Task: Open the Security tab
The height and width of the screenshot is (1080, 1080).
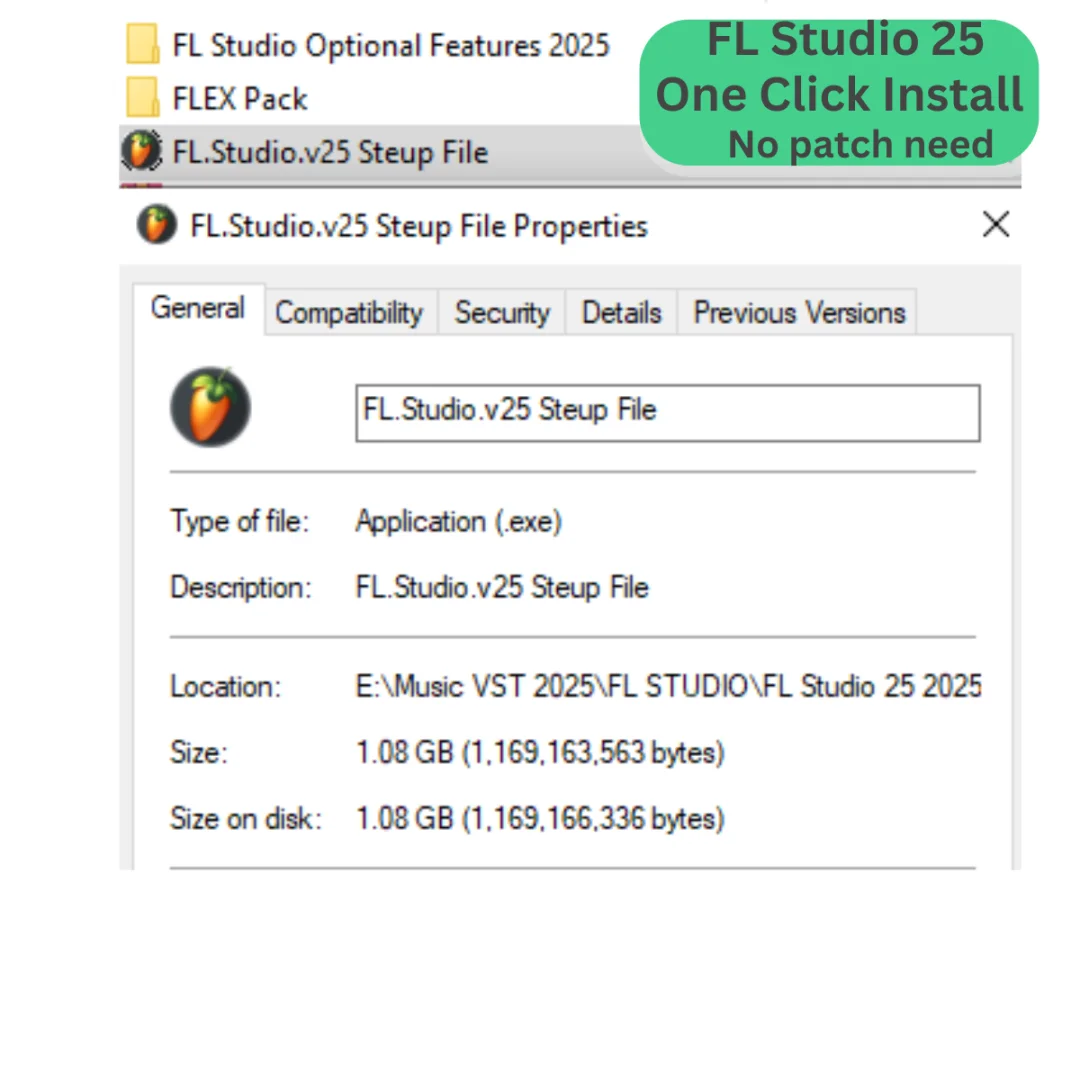Action: (502, 313)
